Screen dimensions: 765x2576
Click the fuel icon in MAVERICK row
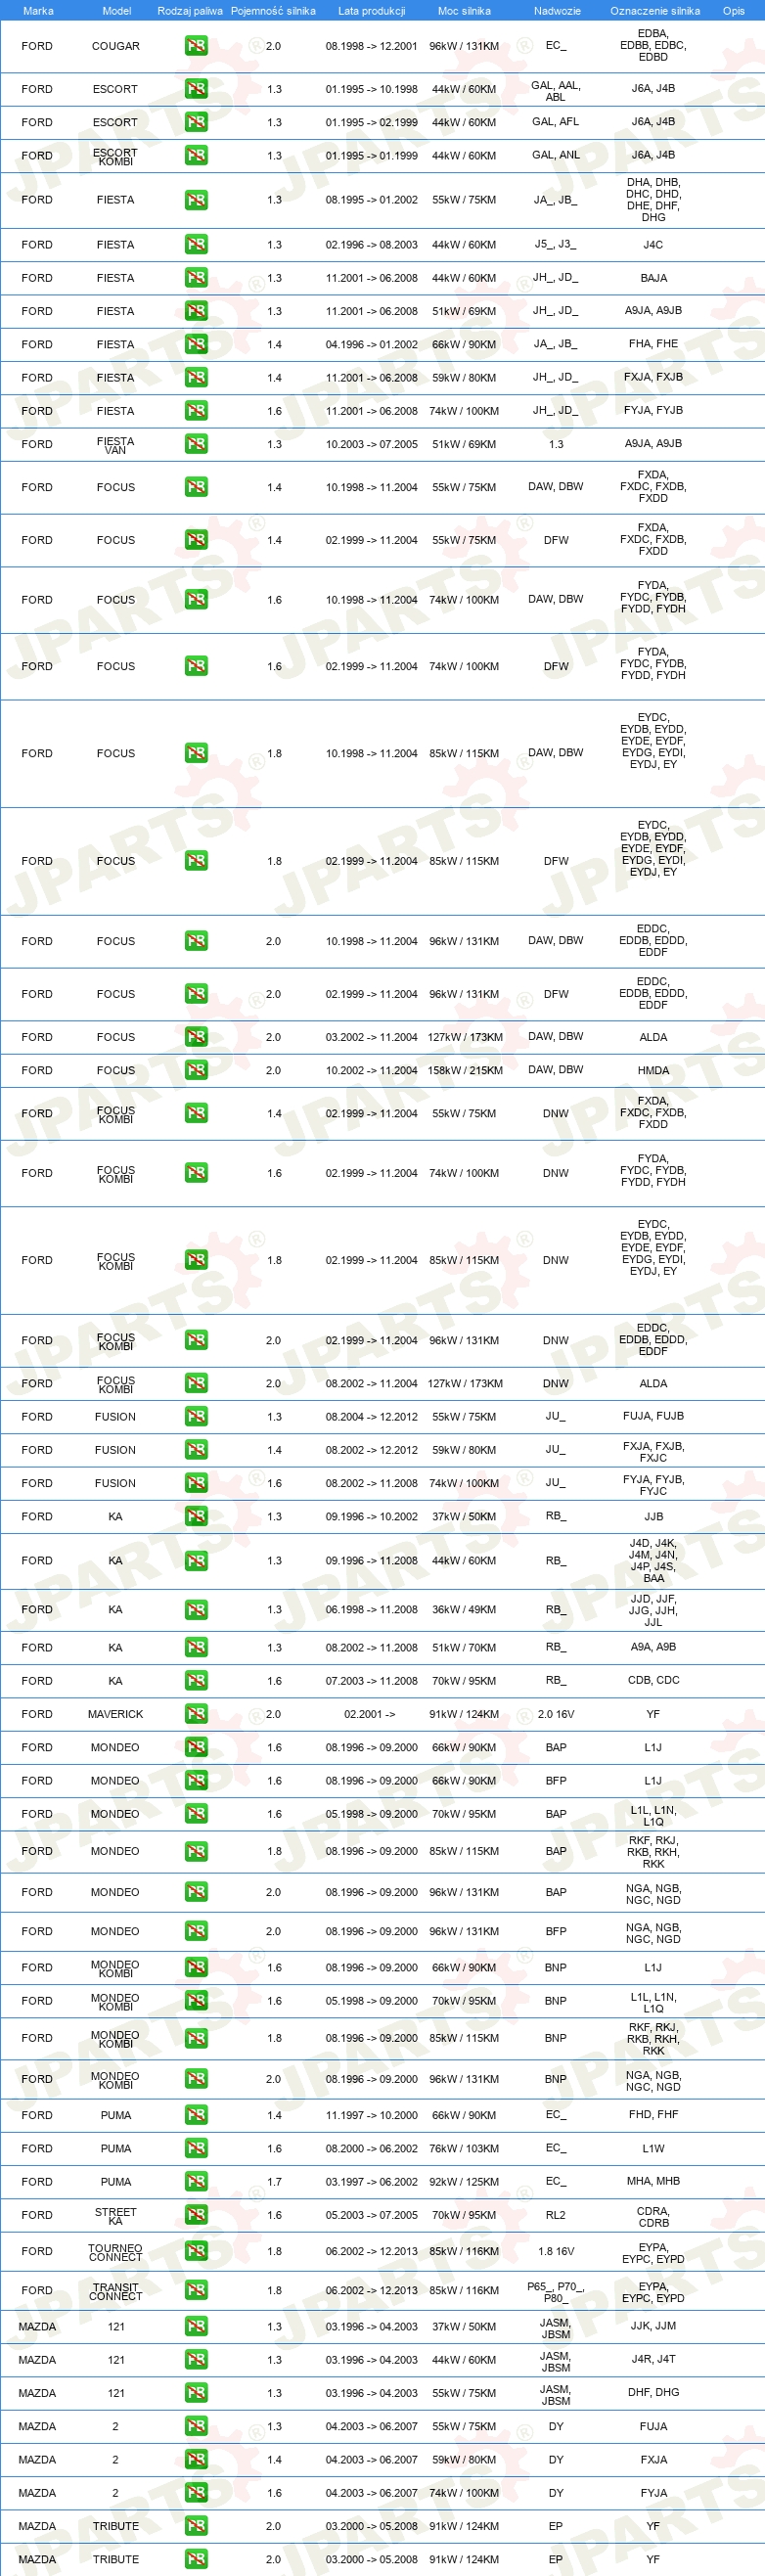point(196,1714)
